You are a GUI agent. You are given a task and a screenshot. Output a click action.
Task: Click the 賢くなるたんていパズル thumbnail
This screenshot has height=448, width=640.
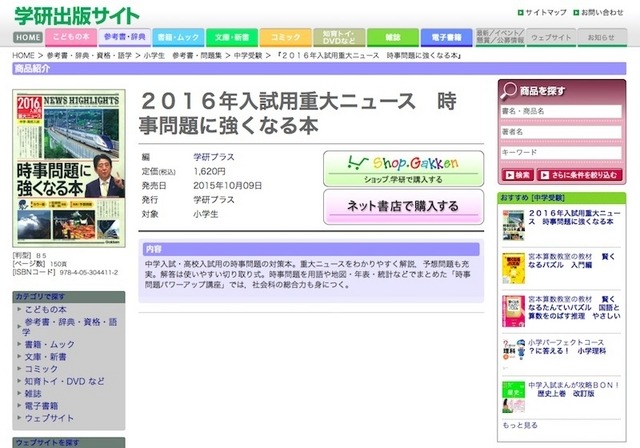tap(513, 311)
